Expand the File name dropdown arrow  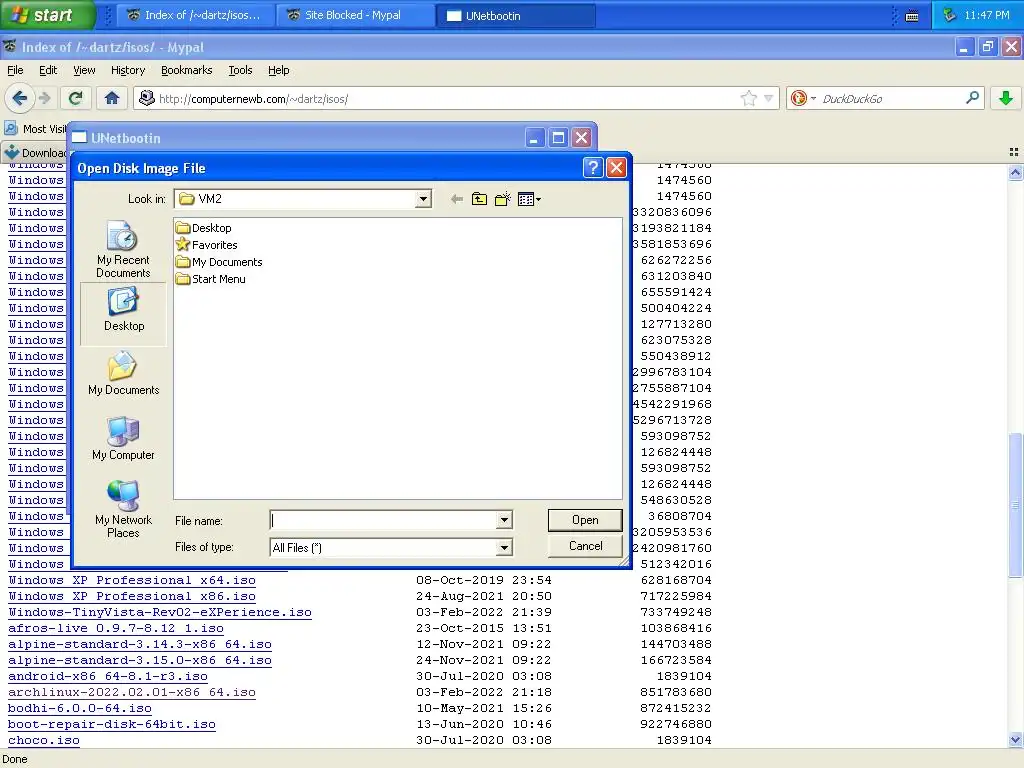[x=504, y=520]
